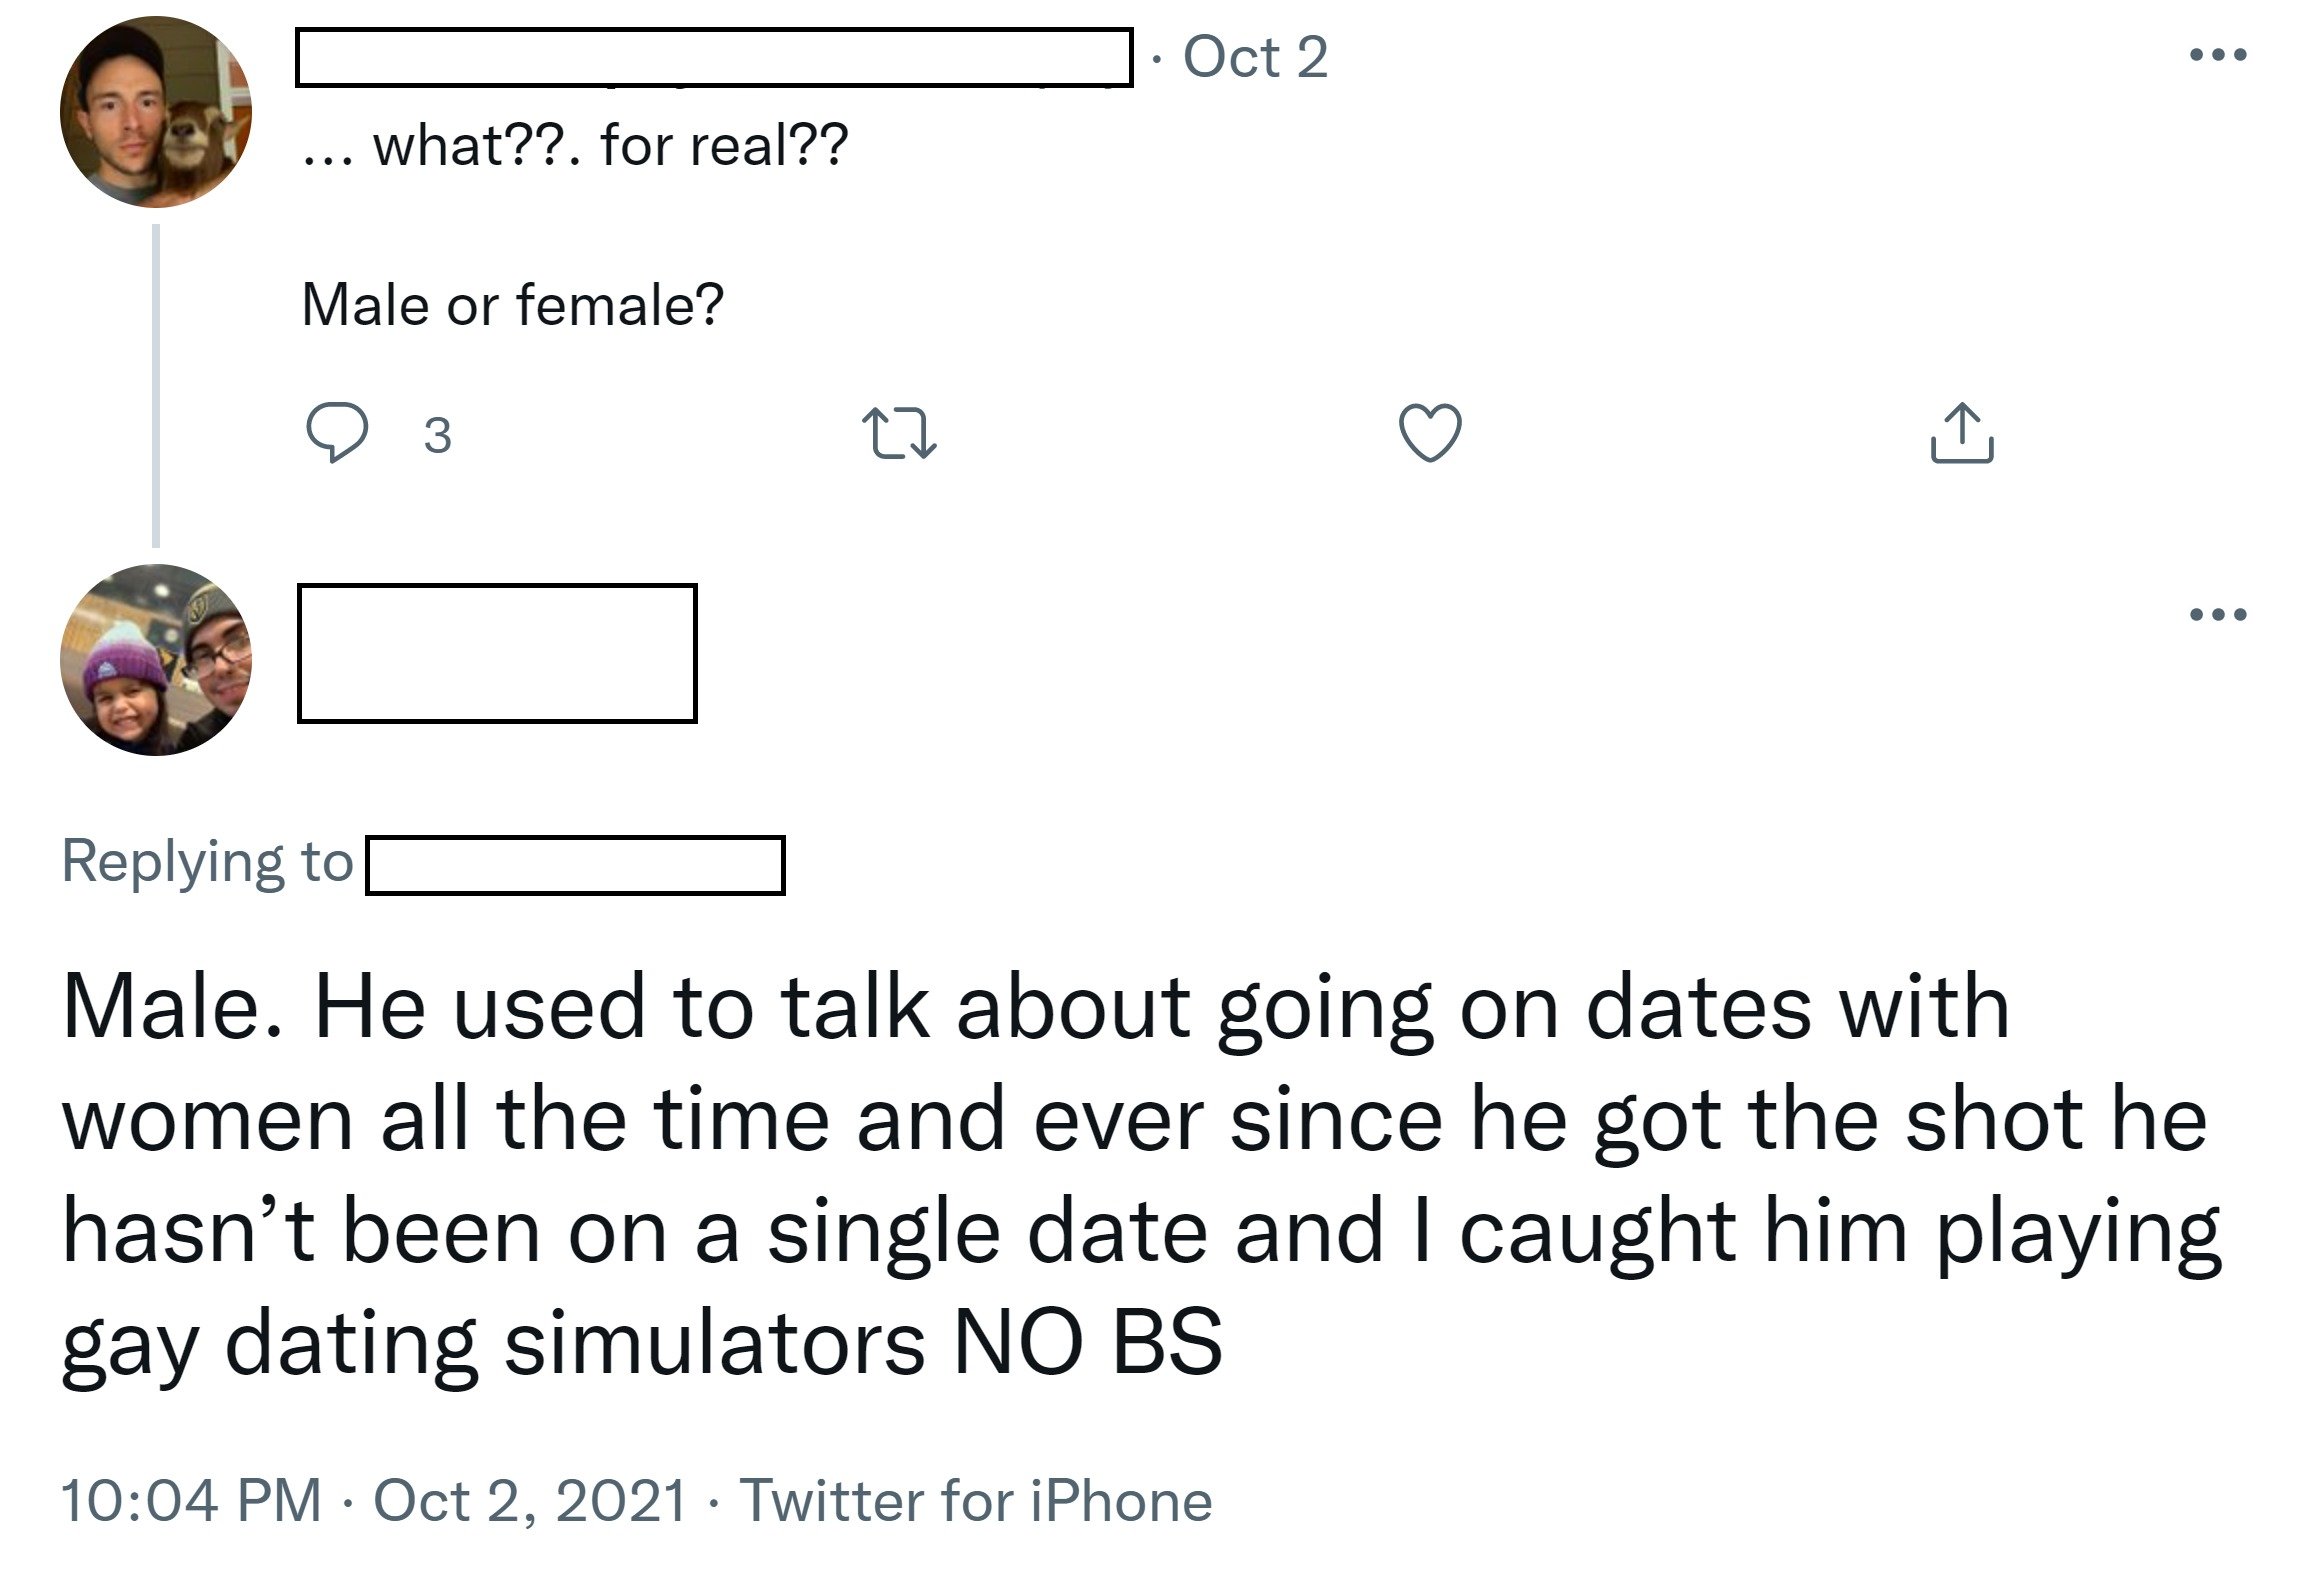Click the main reply tweet text body
2304x1584 pixels.
click(1140, 1175)
